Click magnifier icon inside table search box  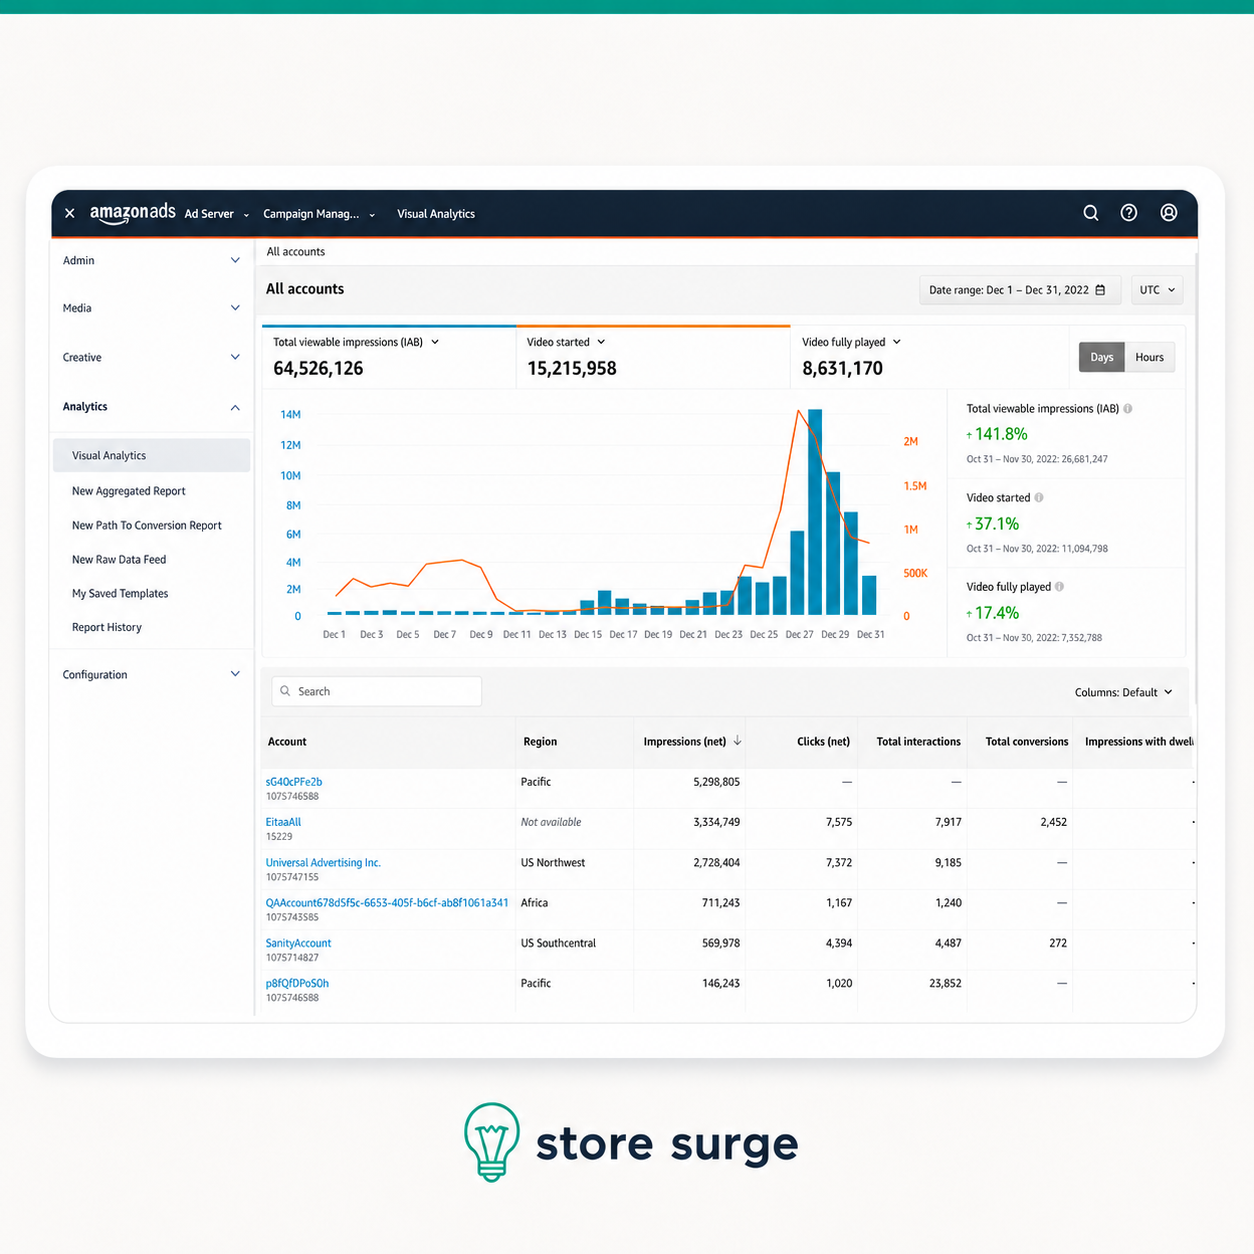coord(285,691)
